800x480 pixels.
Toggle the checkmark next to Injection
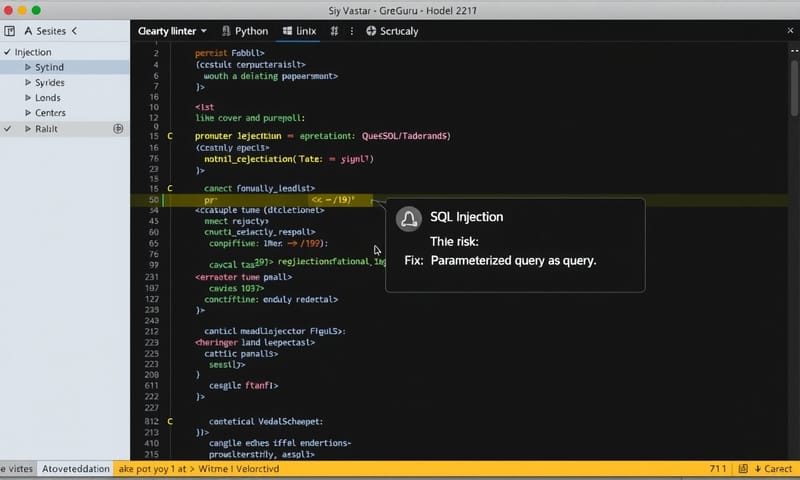[x=8, y=52]
